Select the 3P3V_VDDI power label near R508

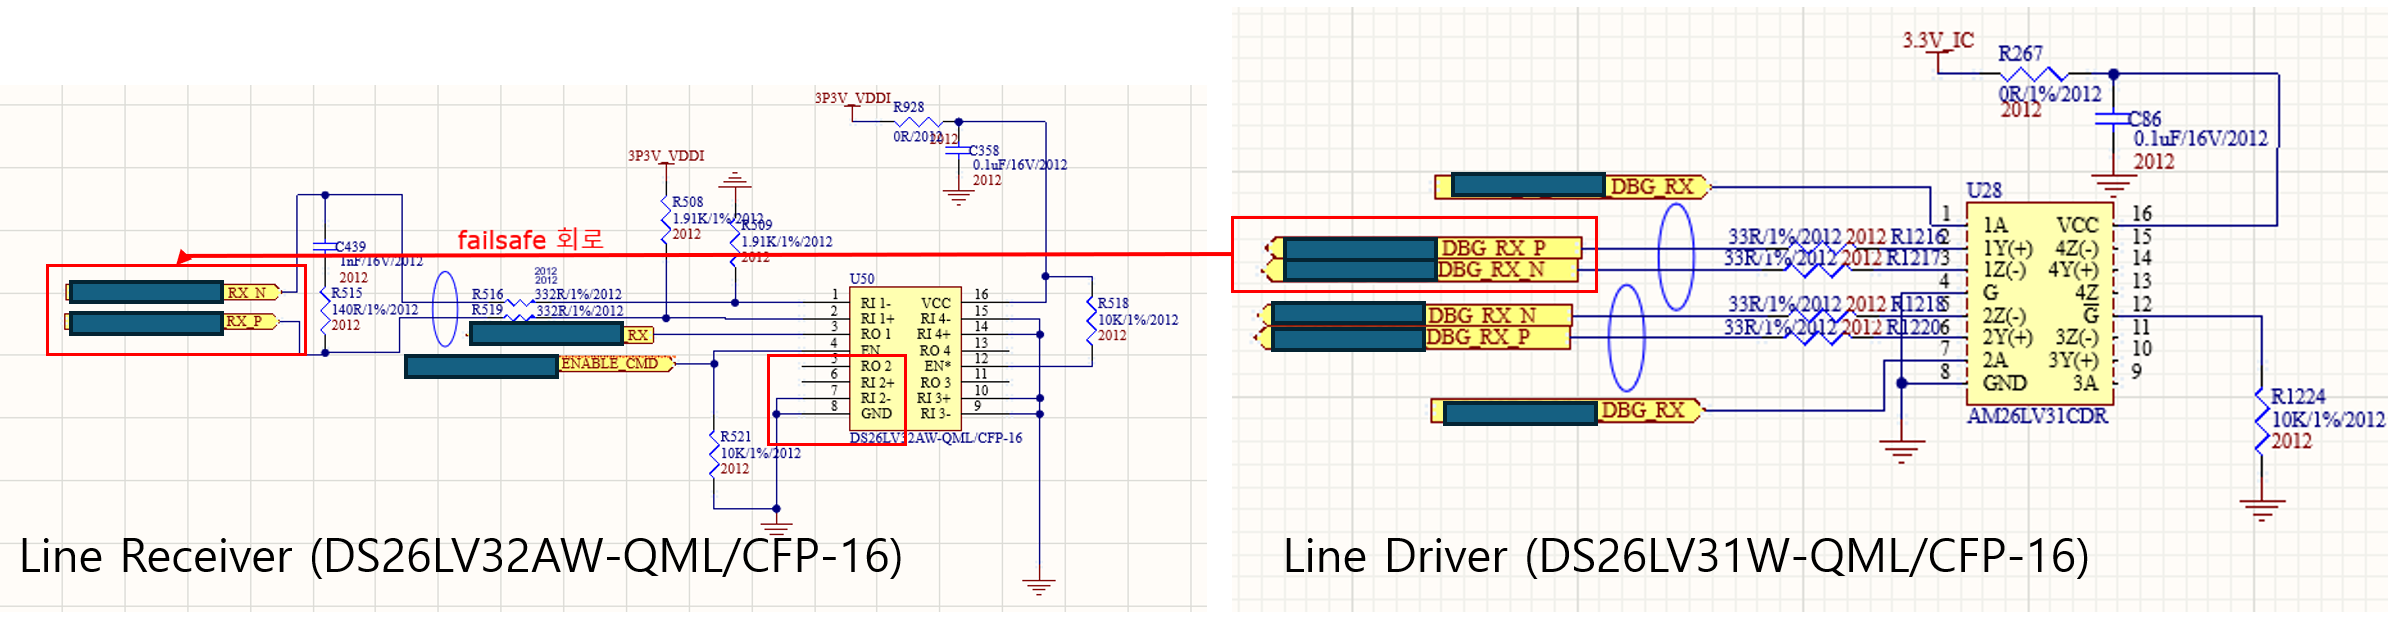coord(666,156)
